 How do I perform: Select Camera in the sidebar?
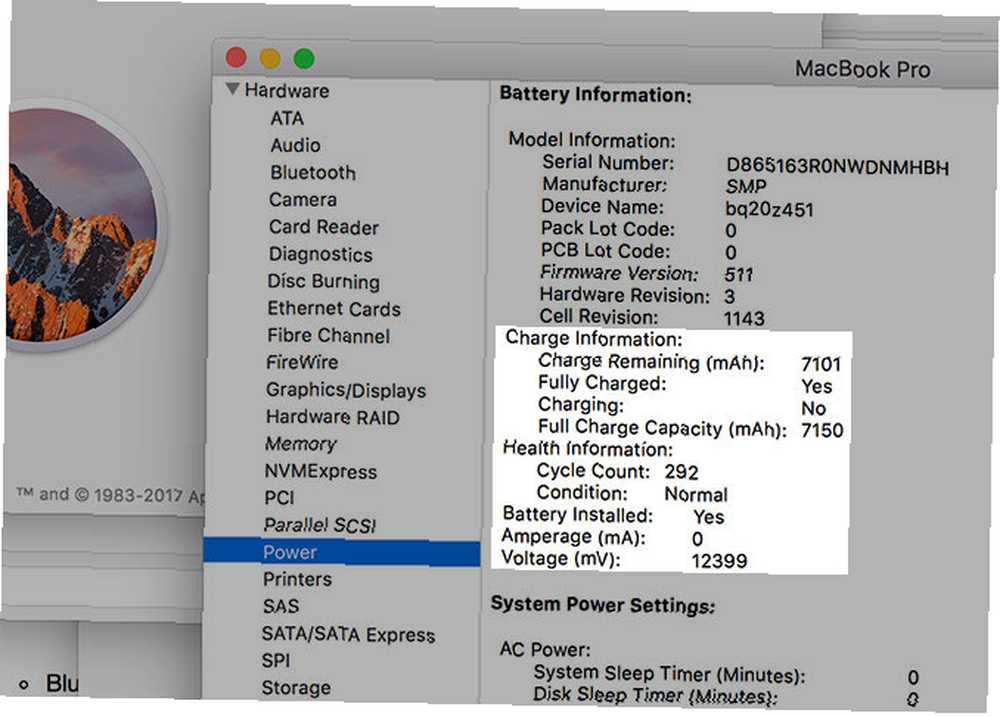coord(303,200)
